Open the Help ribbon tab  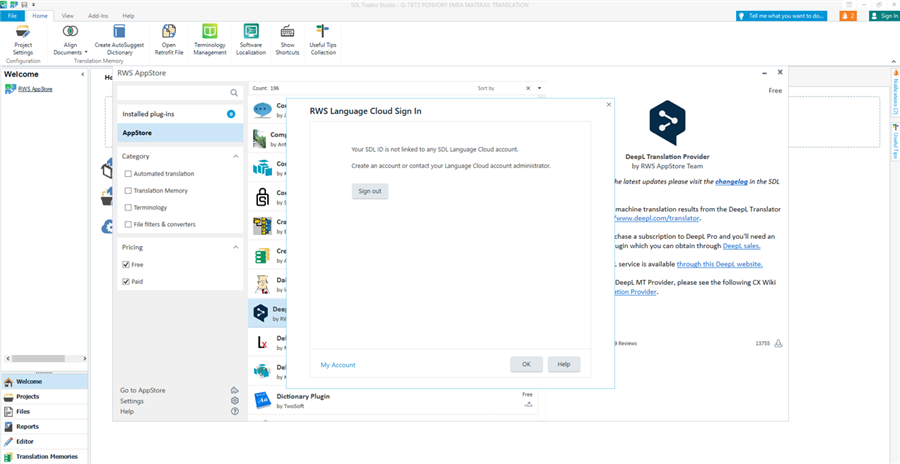[129, 16]
